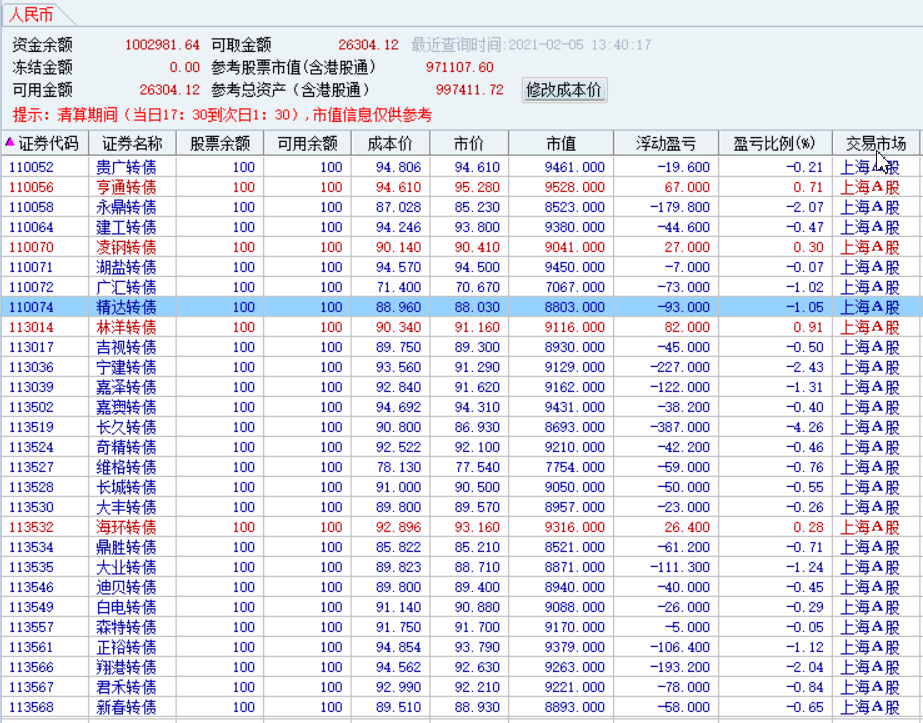Click the 修改成本价 button

[564, 90]
